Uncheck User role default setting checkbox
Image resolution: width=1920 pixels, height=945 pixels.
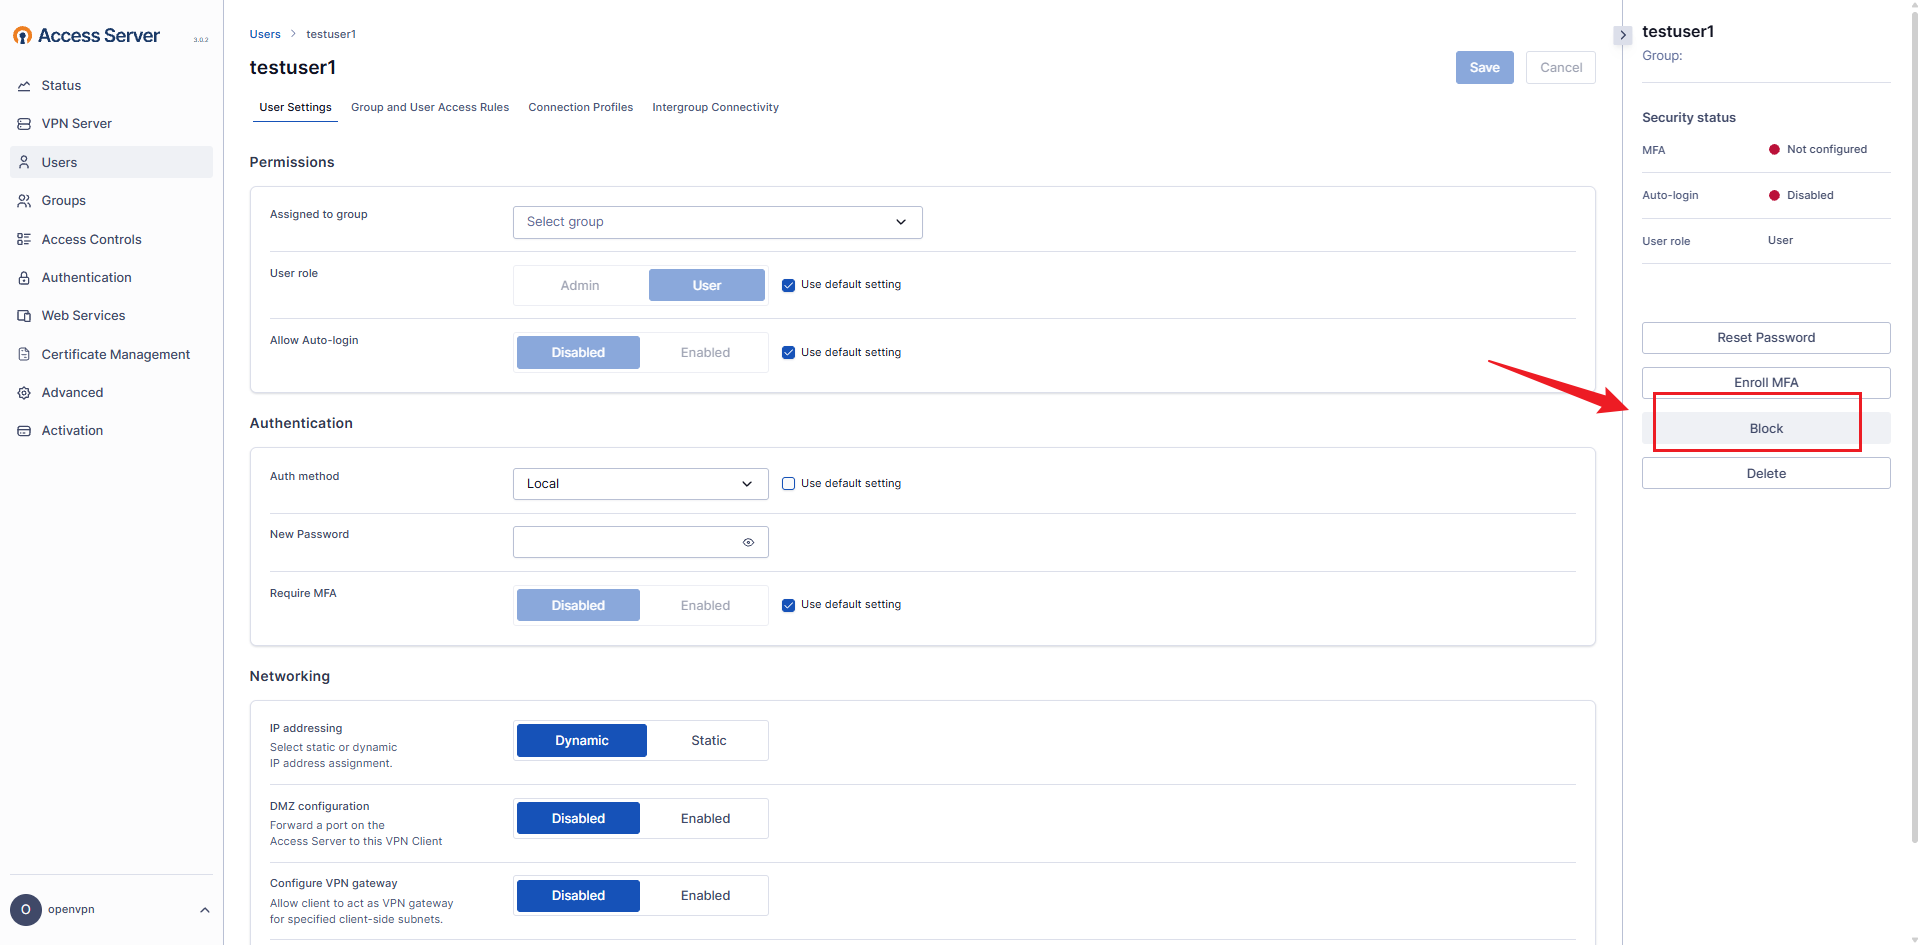click(788, 285)
